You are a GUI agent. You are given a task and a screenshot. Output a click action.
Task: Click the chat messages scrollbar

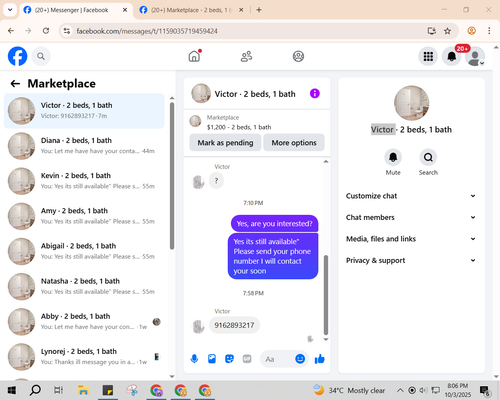(x=326, y=295)
